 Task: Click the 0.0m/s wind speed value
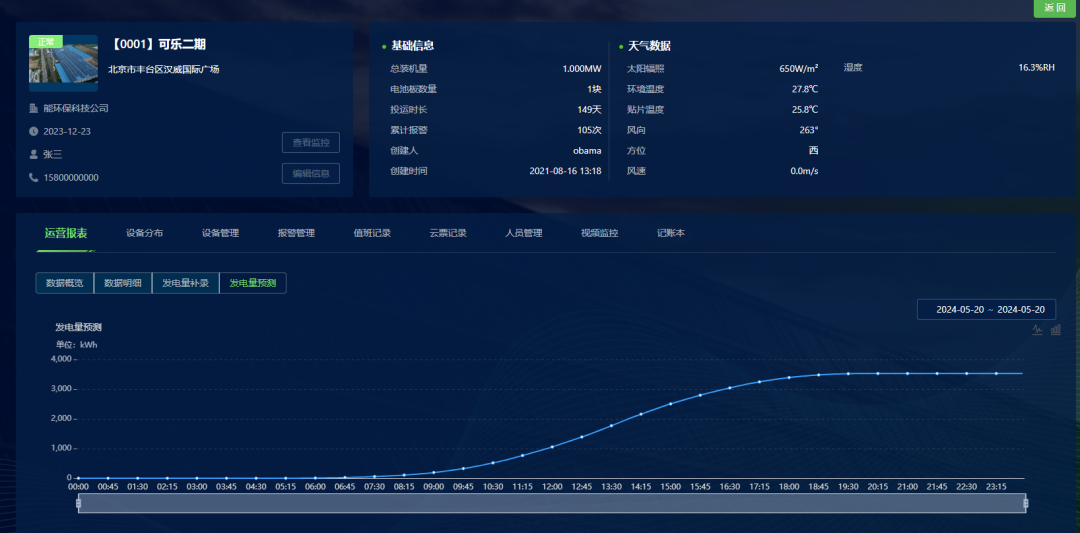tap(804, 171)
